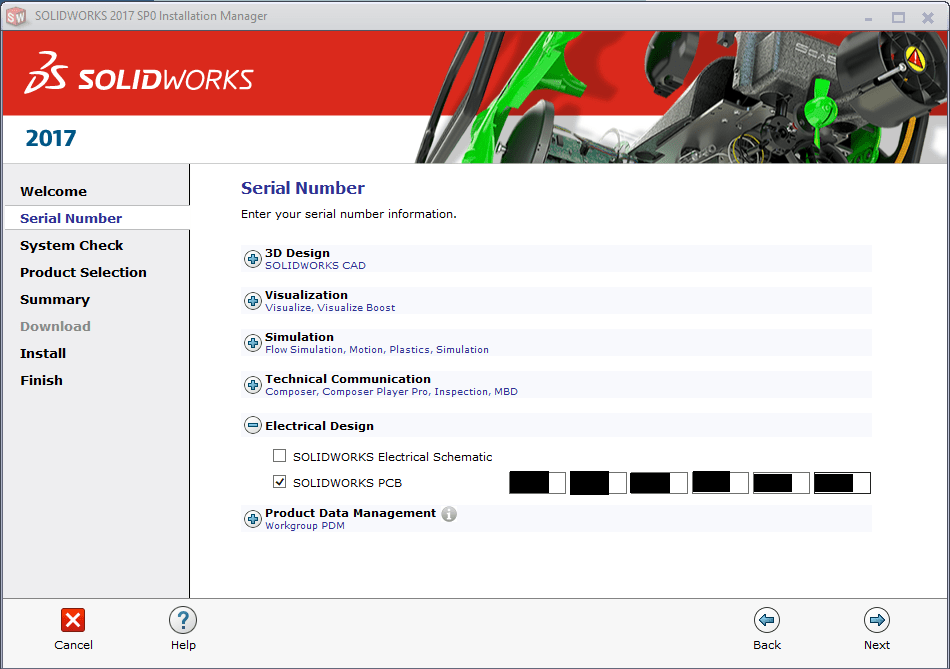
Task: Click first PCB serial number field
Action: pyautogui.click(x=537, y=483)
